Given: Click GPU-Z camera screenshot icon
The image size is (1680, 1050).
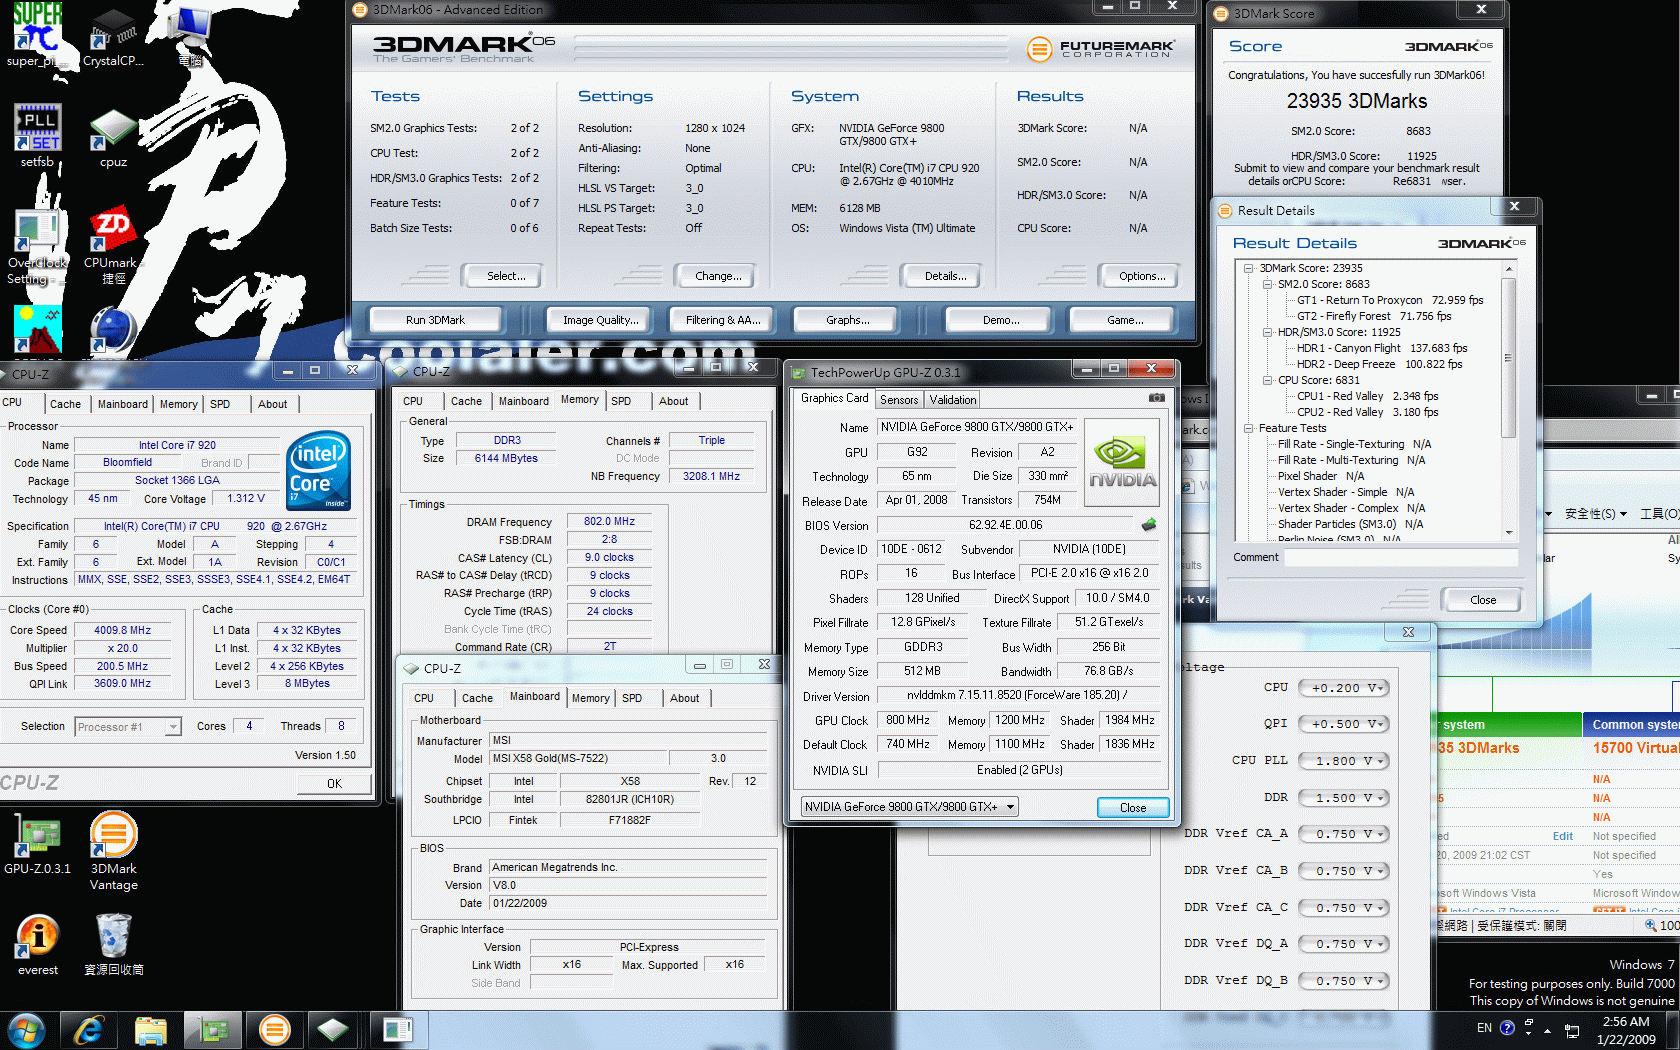Looking at the screenshot, I should click(1156, 398).
